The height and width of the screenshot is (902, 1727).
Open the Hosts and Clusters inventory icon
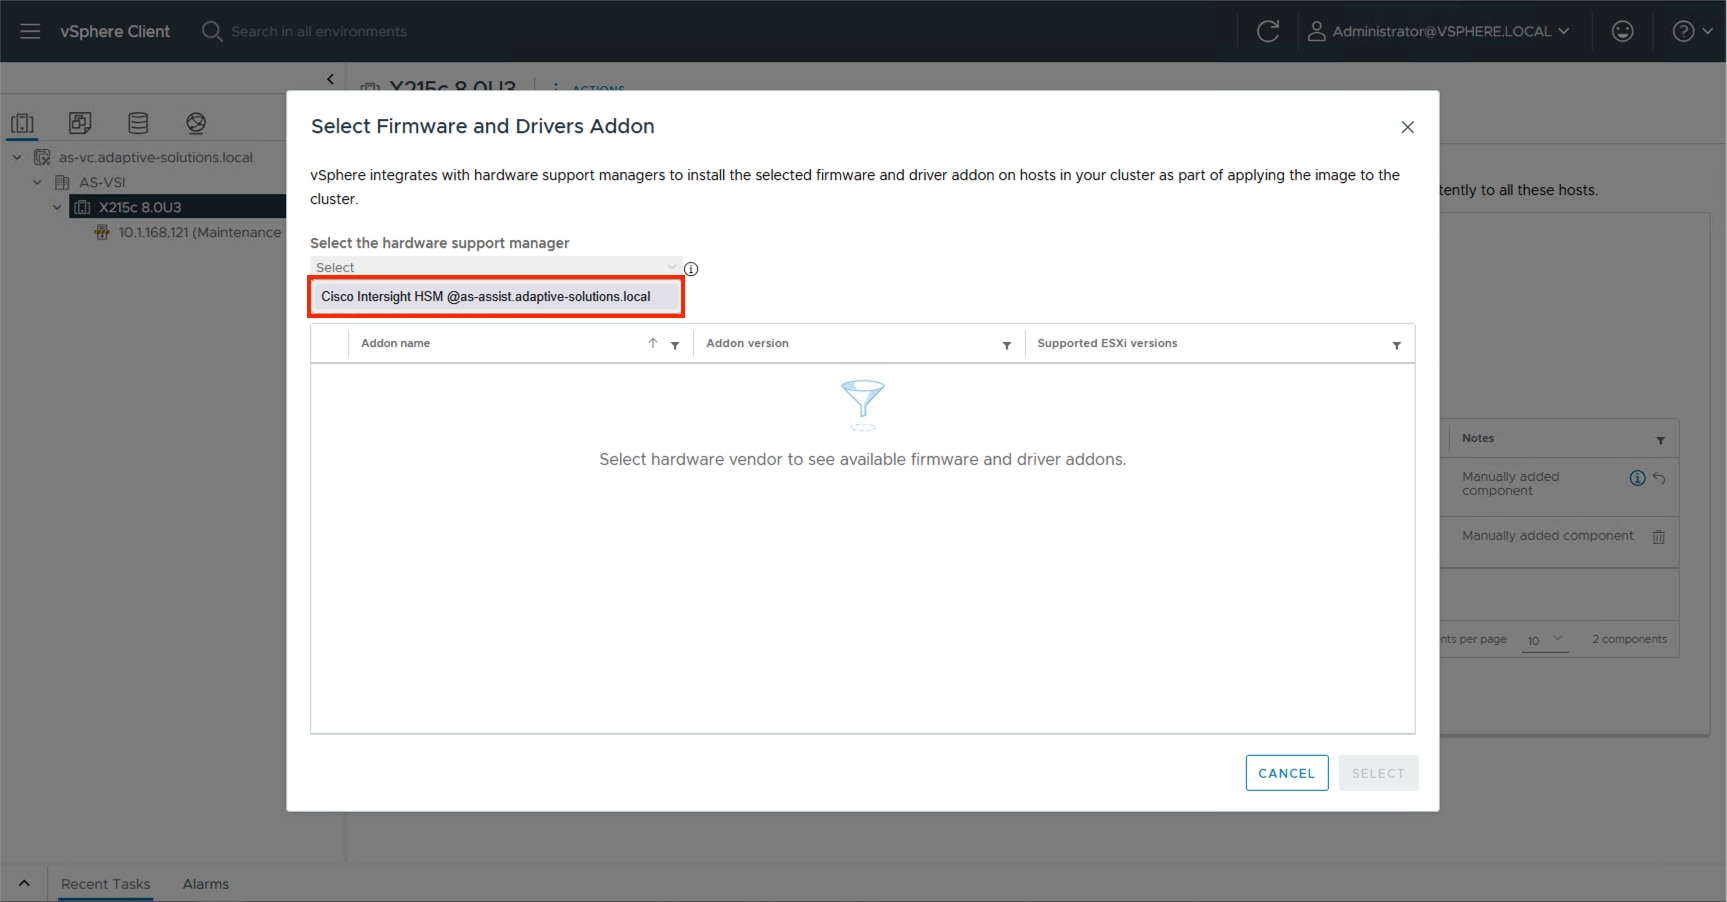point(22,122)
